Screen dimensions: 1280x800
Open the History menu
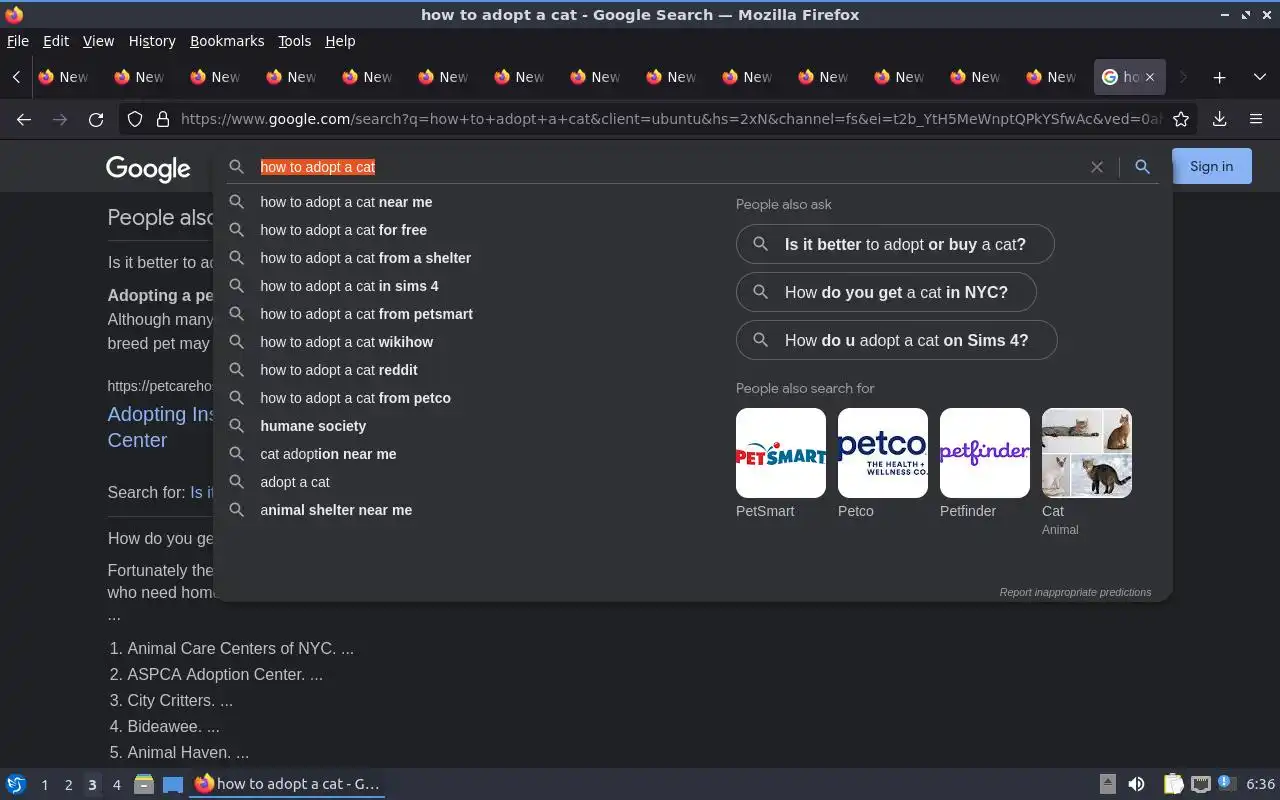coord(152,41)
